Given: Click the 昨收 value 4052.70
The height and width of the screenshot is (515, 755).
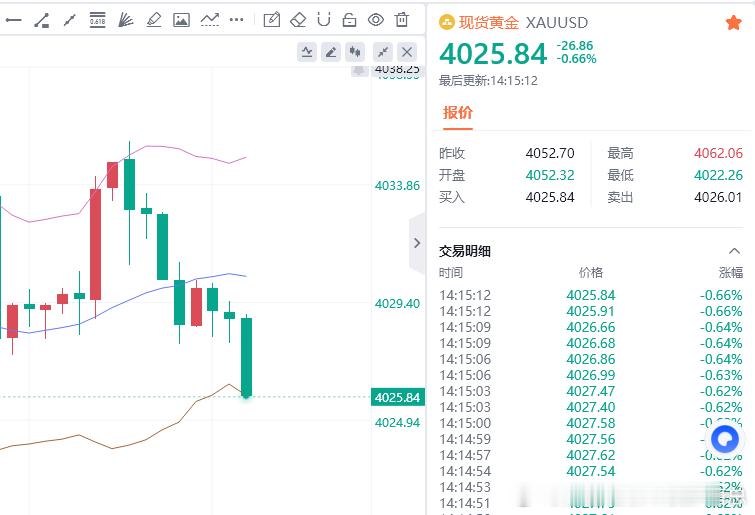Looking at the screenshot, I should point(550,153).
